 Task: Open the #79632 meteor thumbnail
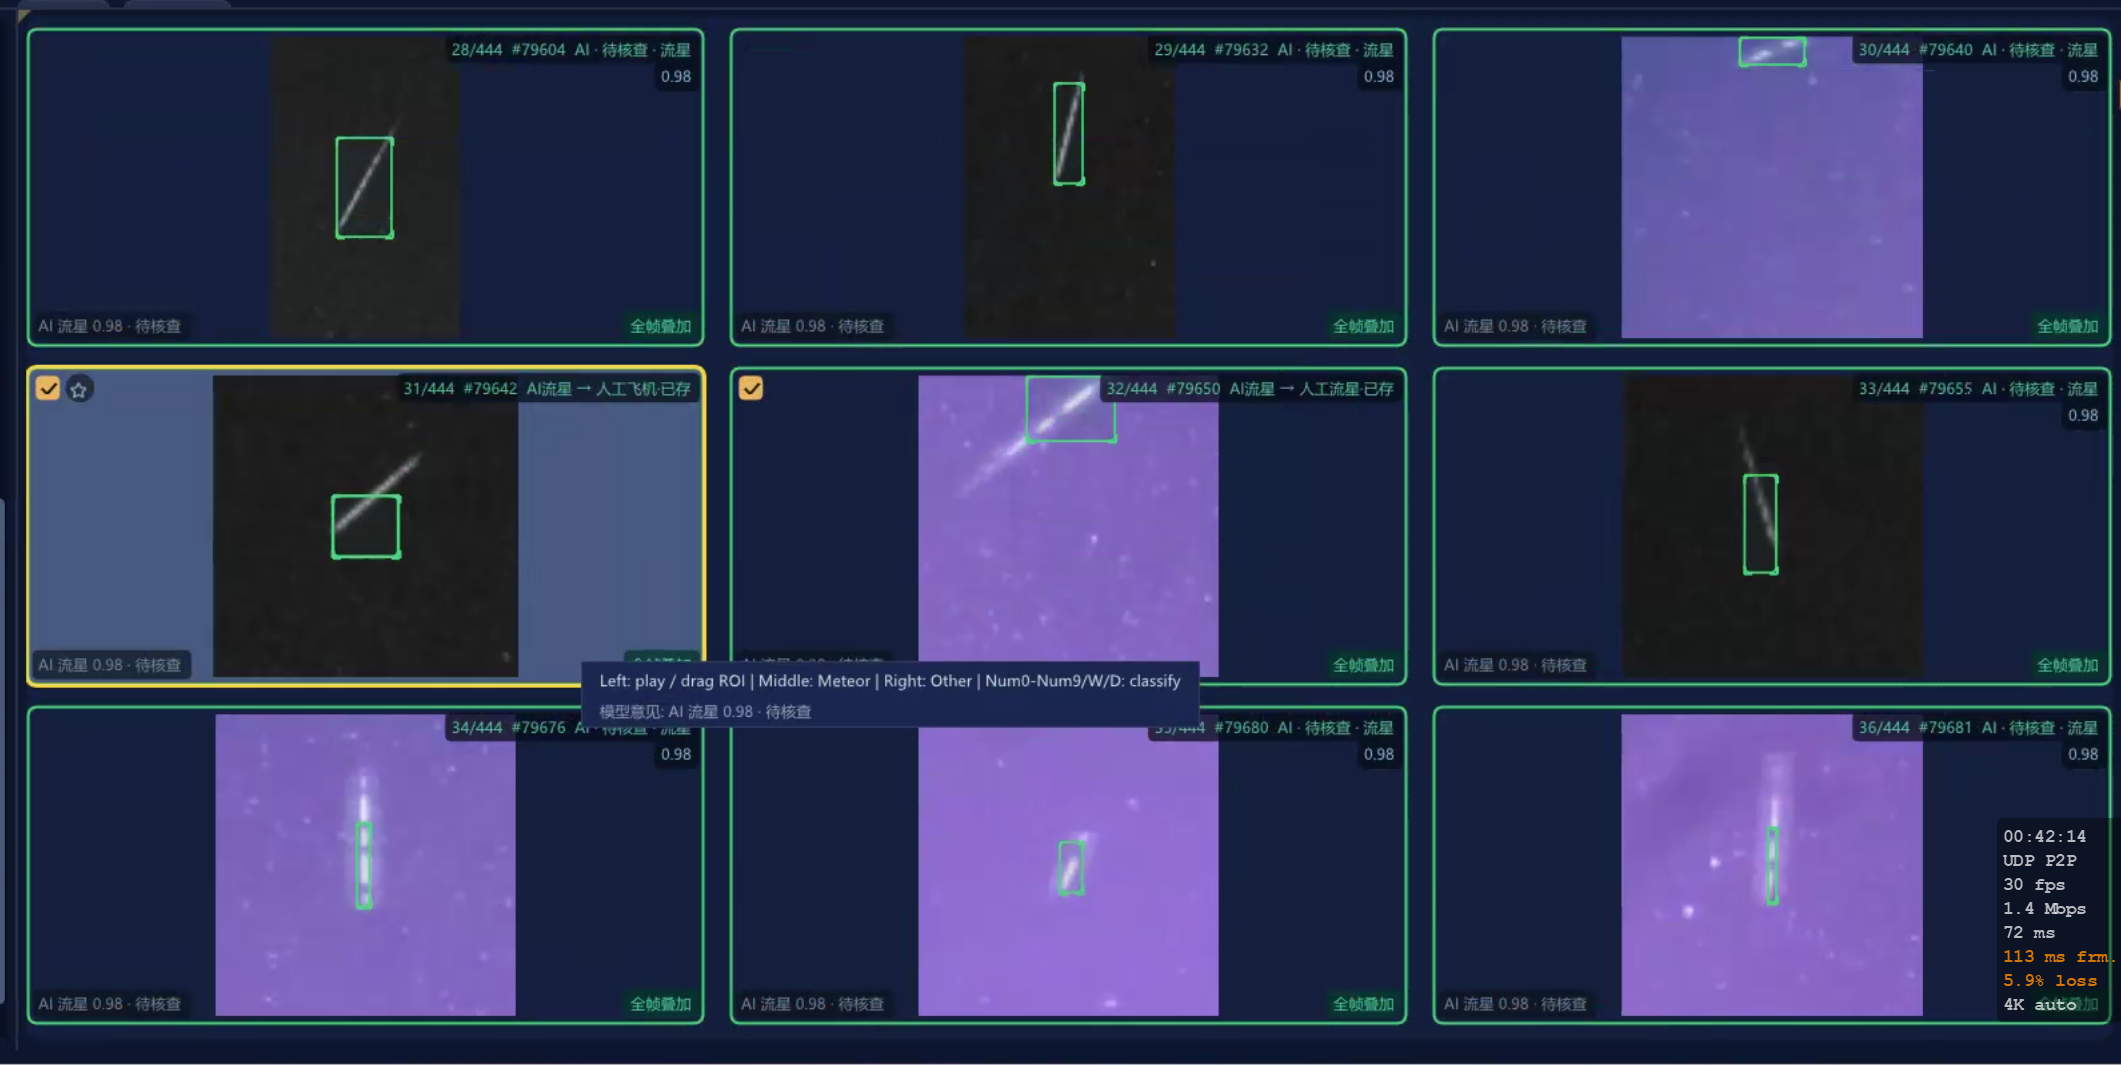(1069, 187)
